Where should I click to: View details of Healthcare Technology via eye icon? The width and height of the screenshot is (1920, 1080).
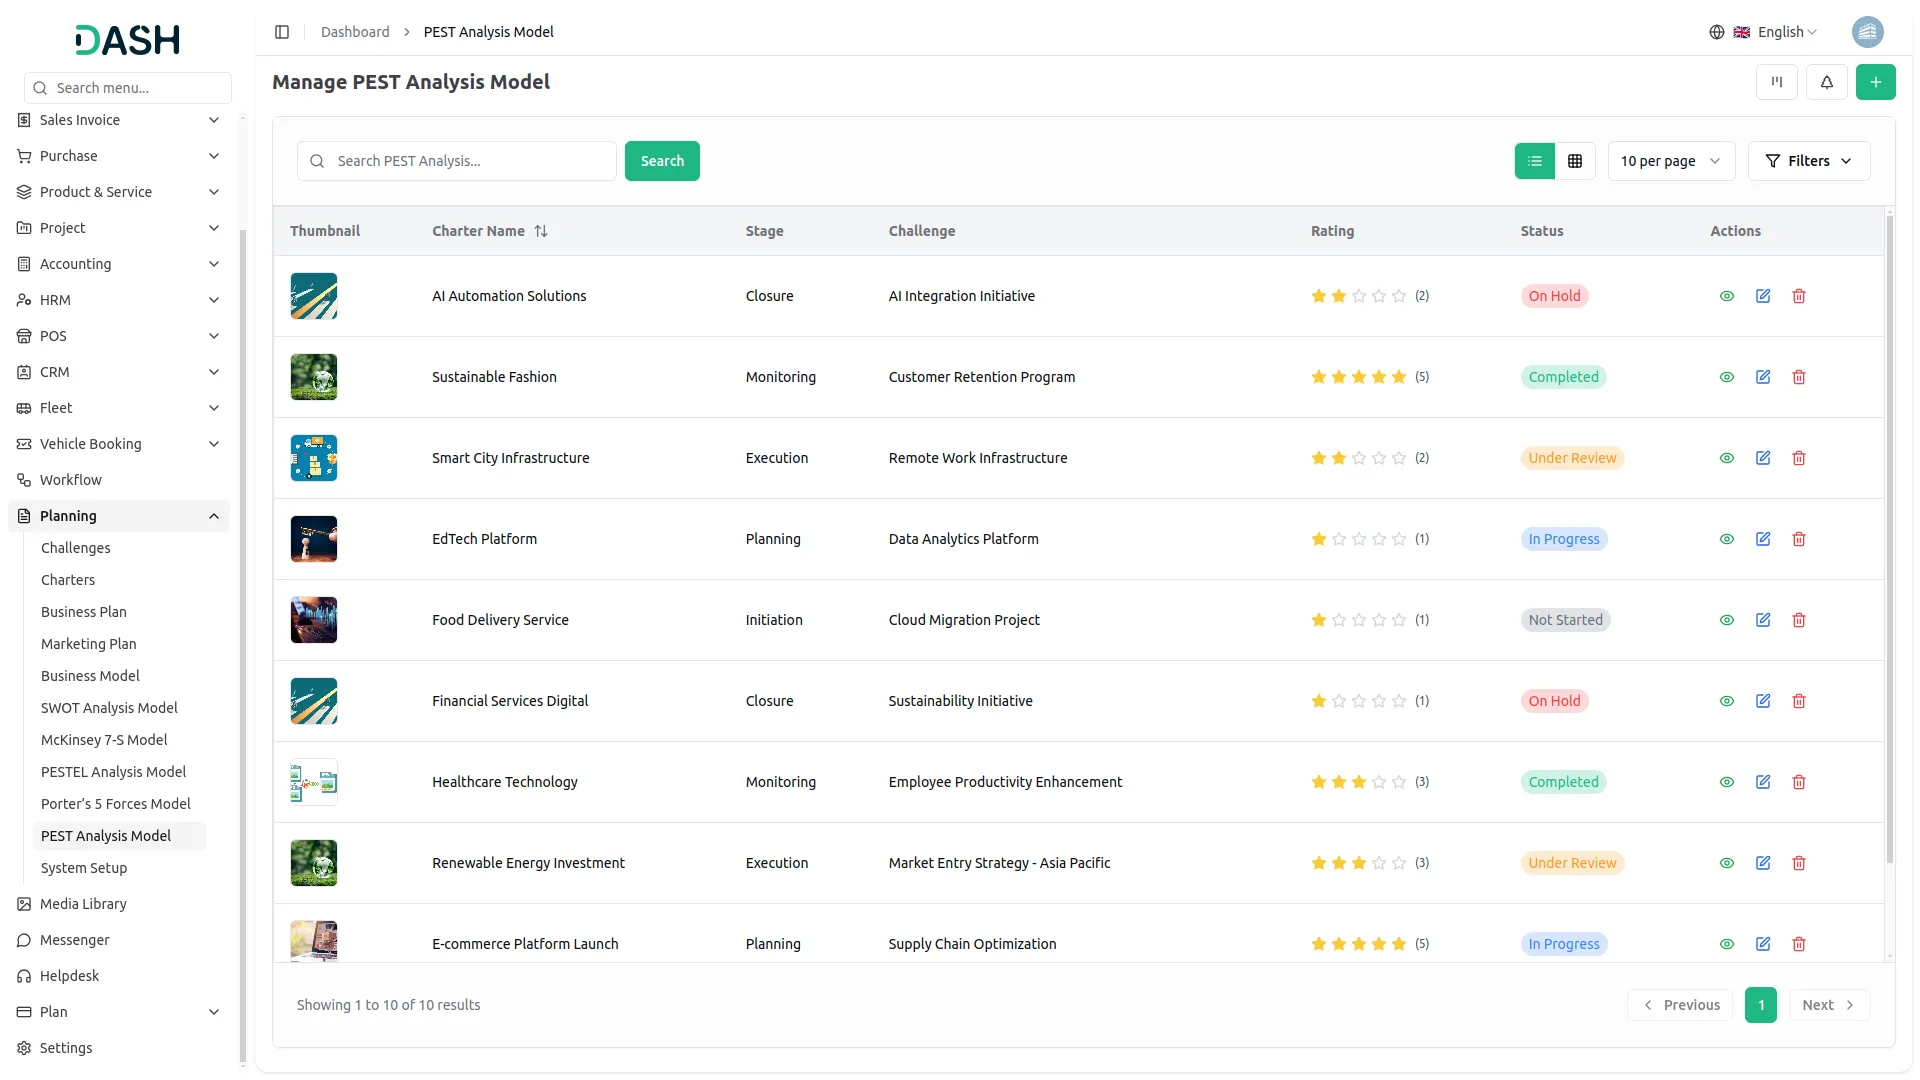coord(1727,782)
